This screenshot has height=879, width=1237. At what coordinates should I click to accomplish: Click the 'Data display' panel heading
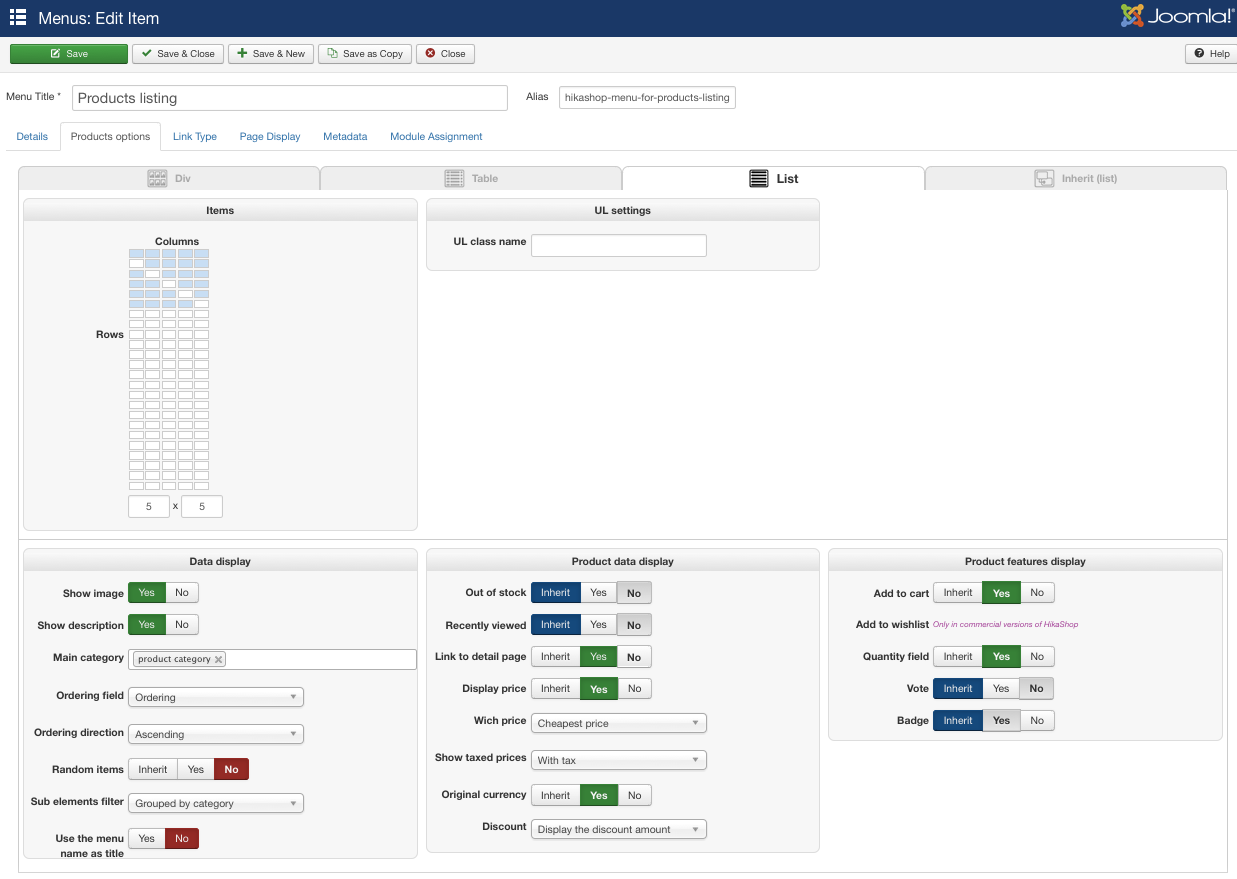click(x=220, y=561)
